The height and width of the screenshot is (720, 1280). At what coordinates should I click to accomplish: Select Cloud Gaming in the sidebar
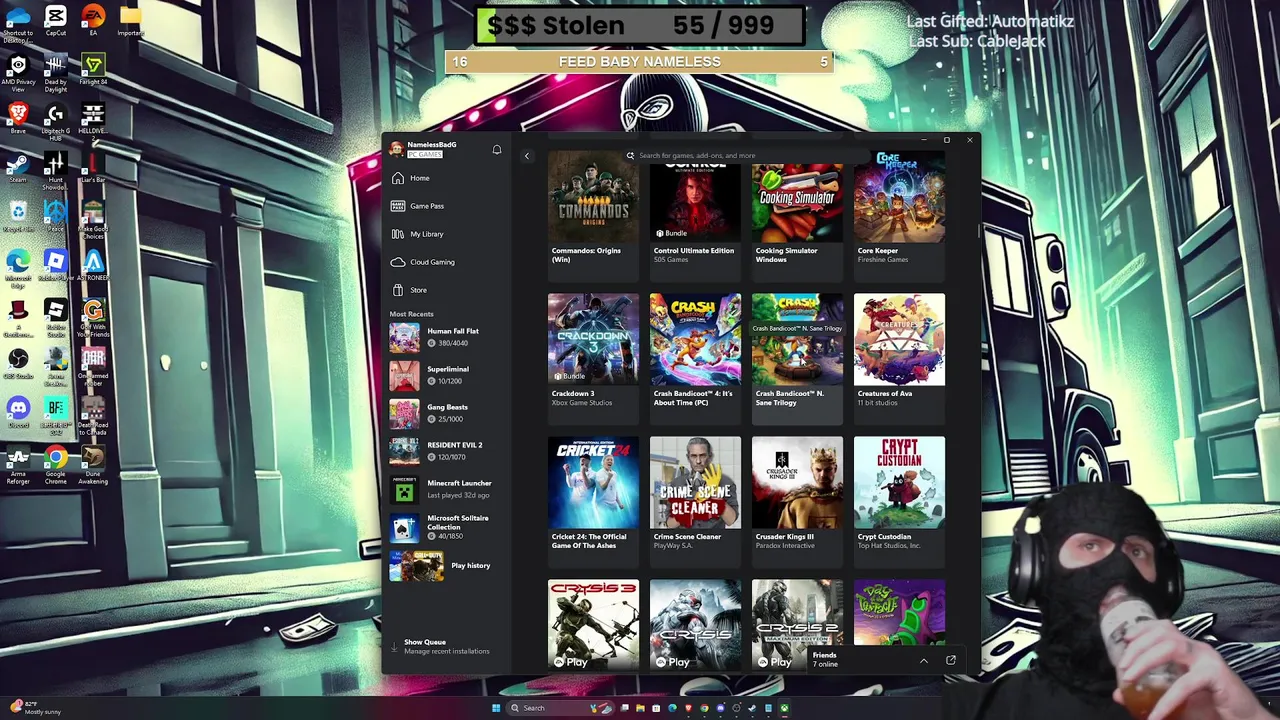click(x=448, y=262)
